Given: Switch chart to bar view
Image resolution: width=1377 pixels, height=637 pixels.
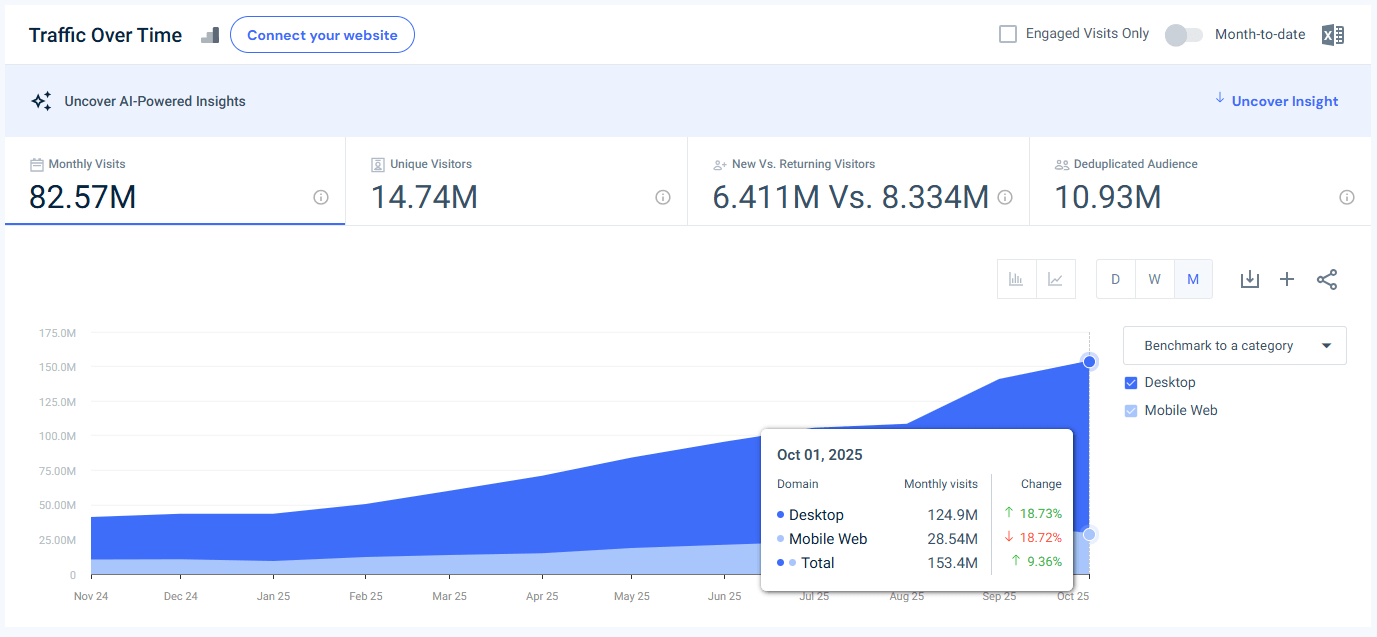Looking at the screenshot, I should (x=1016, y=279).
